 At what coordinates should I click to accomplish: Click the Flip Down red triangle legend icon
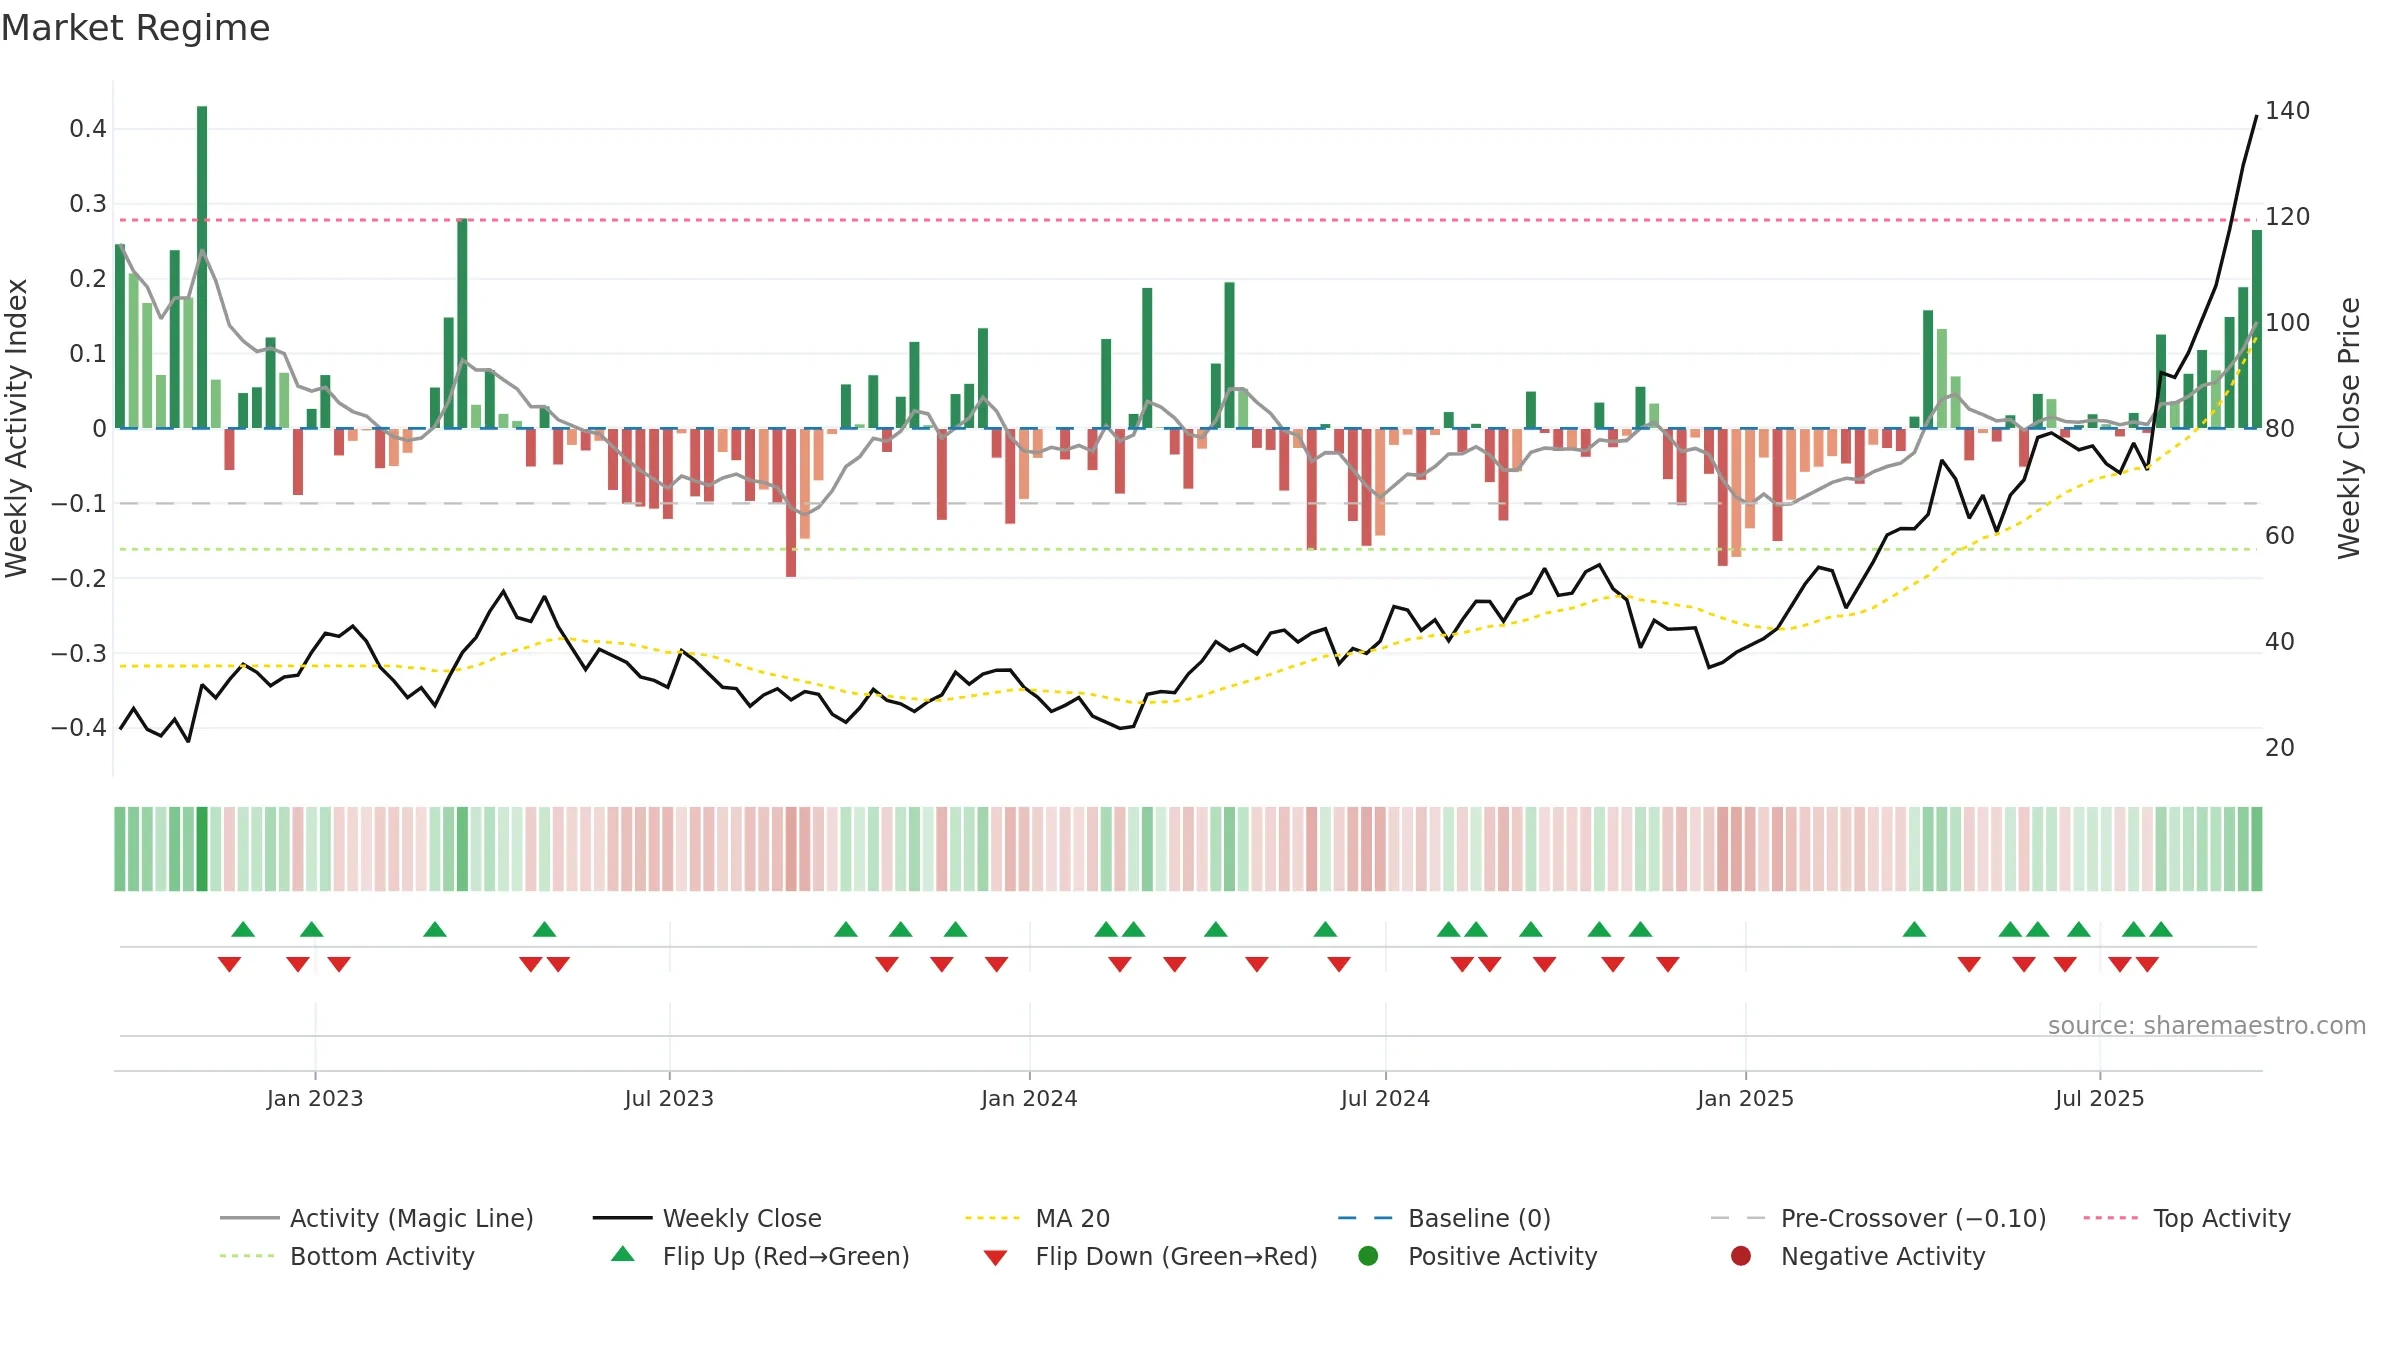995,1257
